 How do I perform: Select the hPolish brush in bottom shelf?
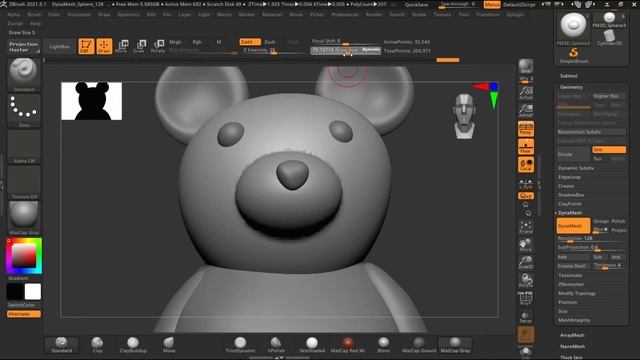pos(276,345)
